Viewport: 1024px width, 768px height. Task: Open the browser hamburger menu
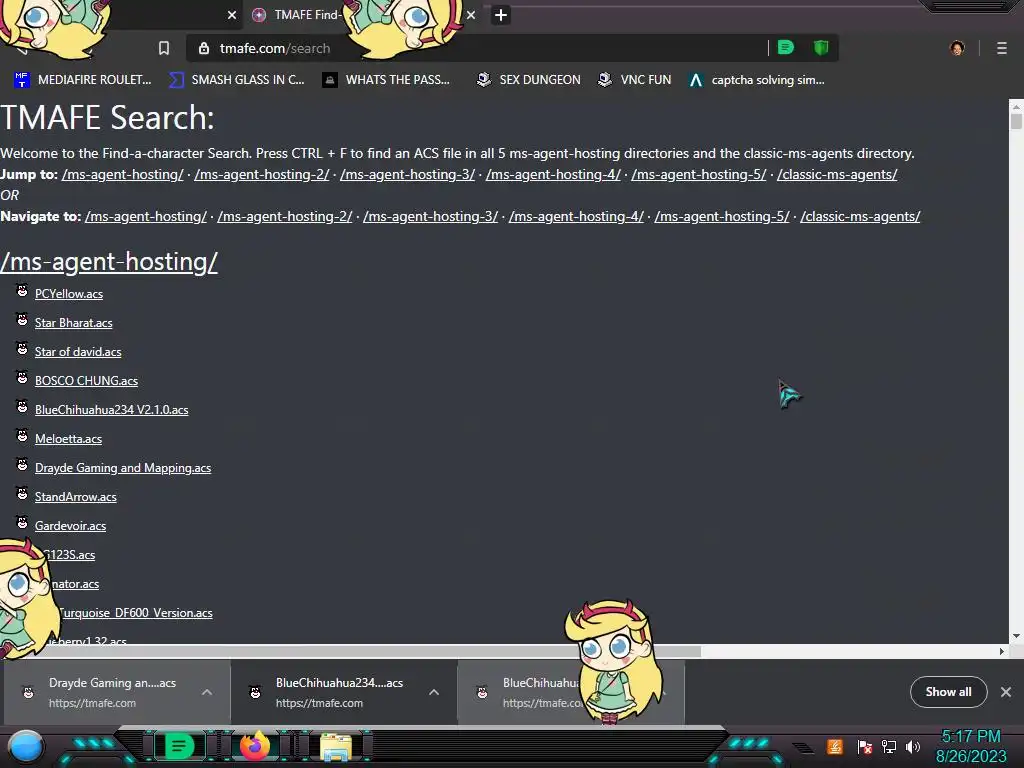(1002, 48)
